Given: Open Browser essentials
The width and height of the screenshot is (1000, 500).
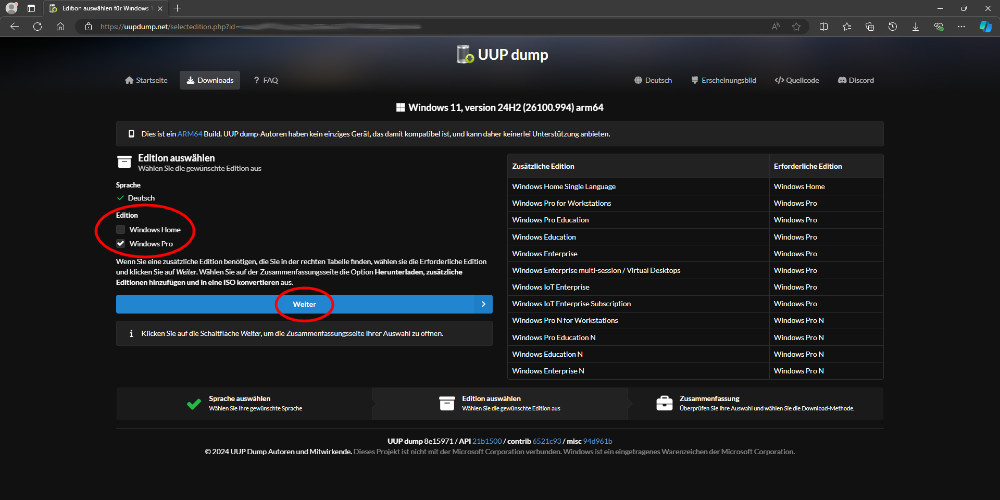Looking at the screenshot, I should pyautogui.click(x=938, y=27).
